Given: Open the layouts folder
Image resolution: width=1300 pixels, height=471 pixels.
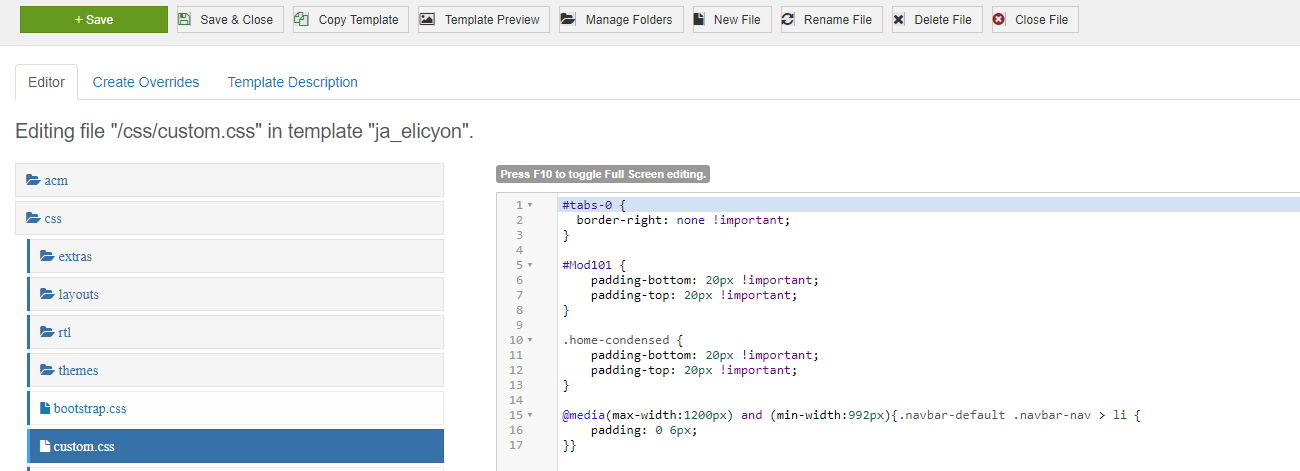Looking at the screenshot, I should pos(78,295).
